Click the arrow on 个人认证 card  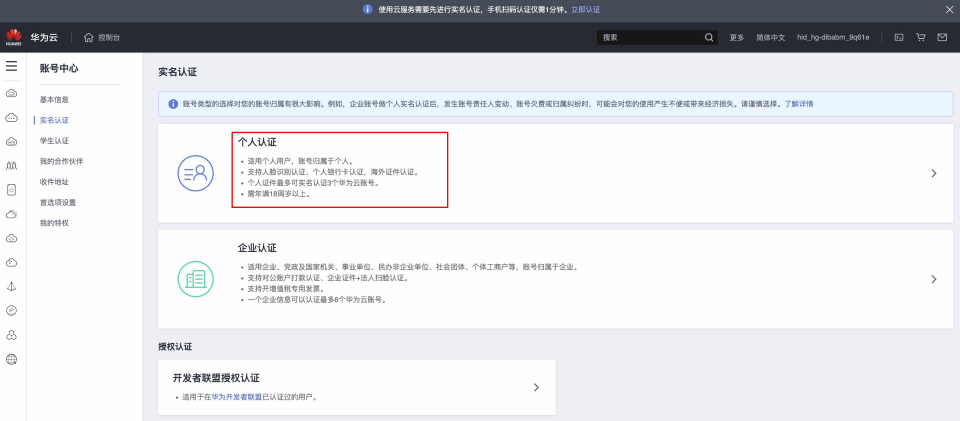[x=933, y=173]
